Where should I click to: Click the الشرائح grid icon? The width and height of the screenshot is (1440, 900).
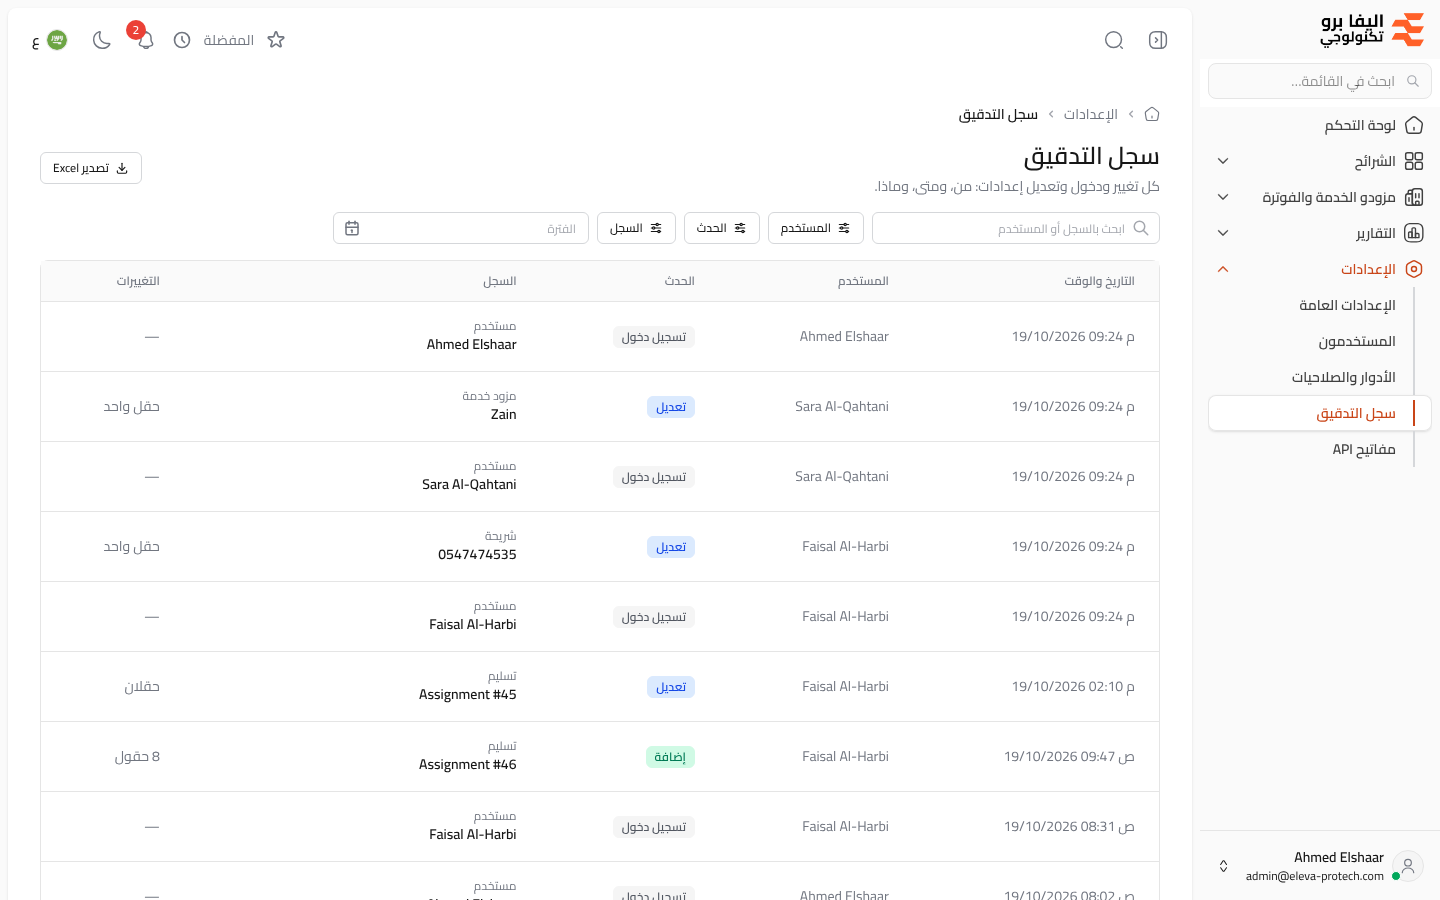[1414, 161]
